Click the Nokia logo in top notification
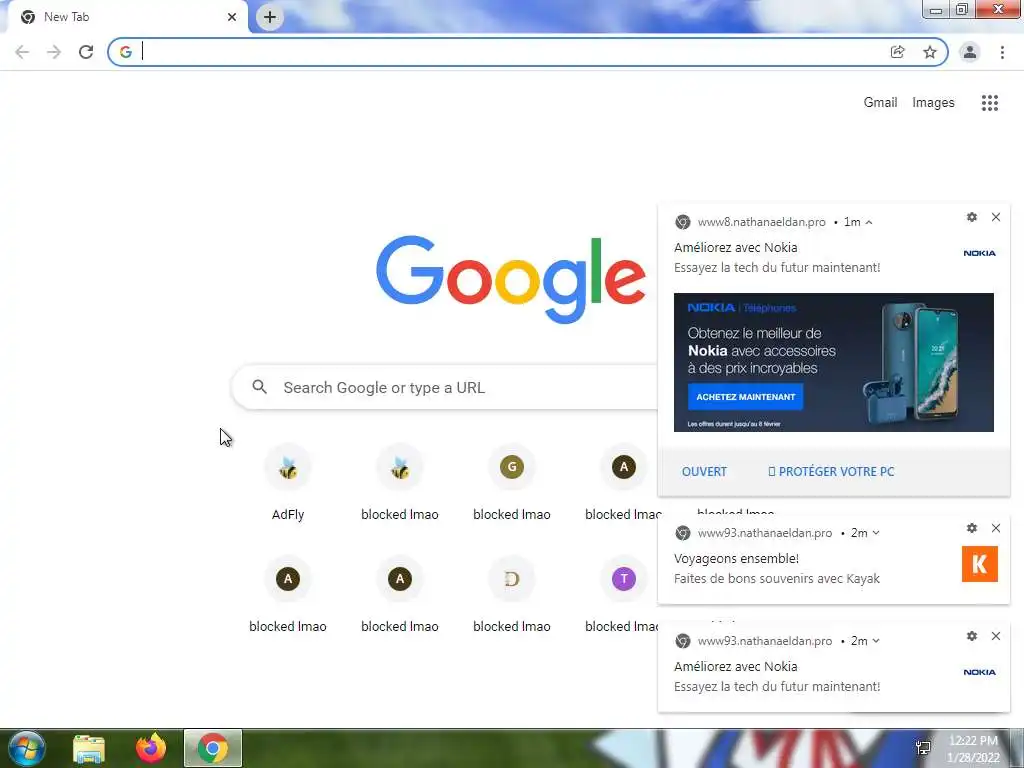1024x768 pixels. tap(980, 253)
